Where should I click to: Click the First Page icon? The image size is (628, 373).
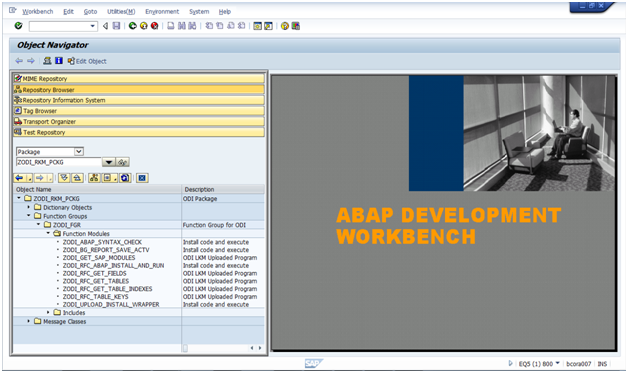click(x=209, y=26)
